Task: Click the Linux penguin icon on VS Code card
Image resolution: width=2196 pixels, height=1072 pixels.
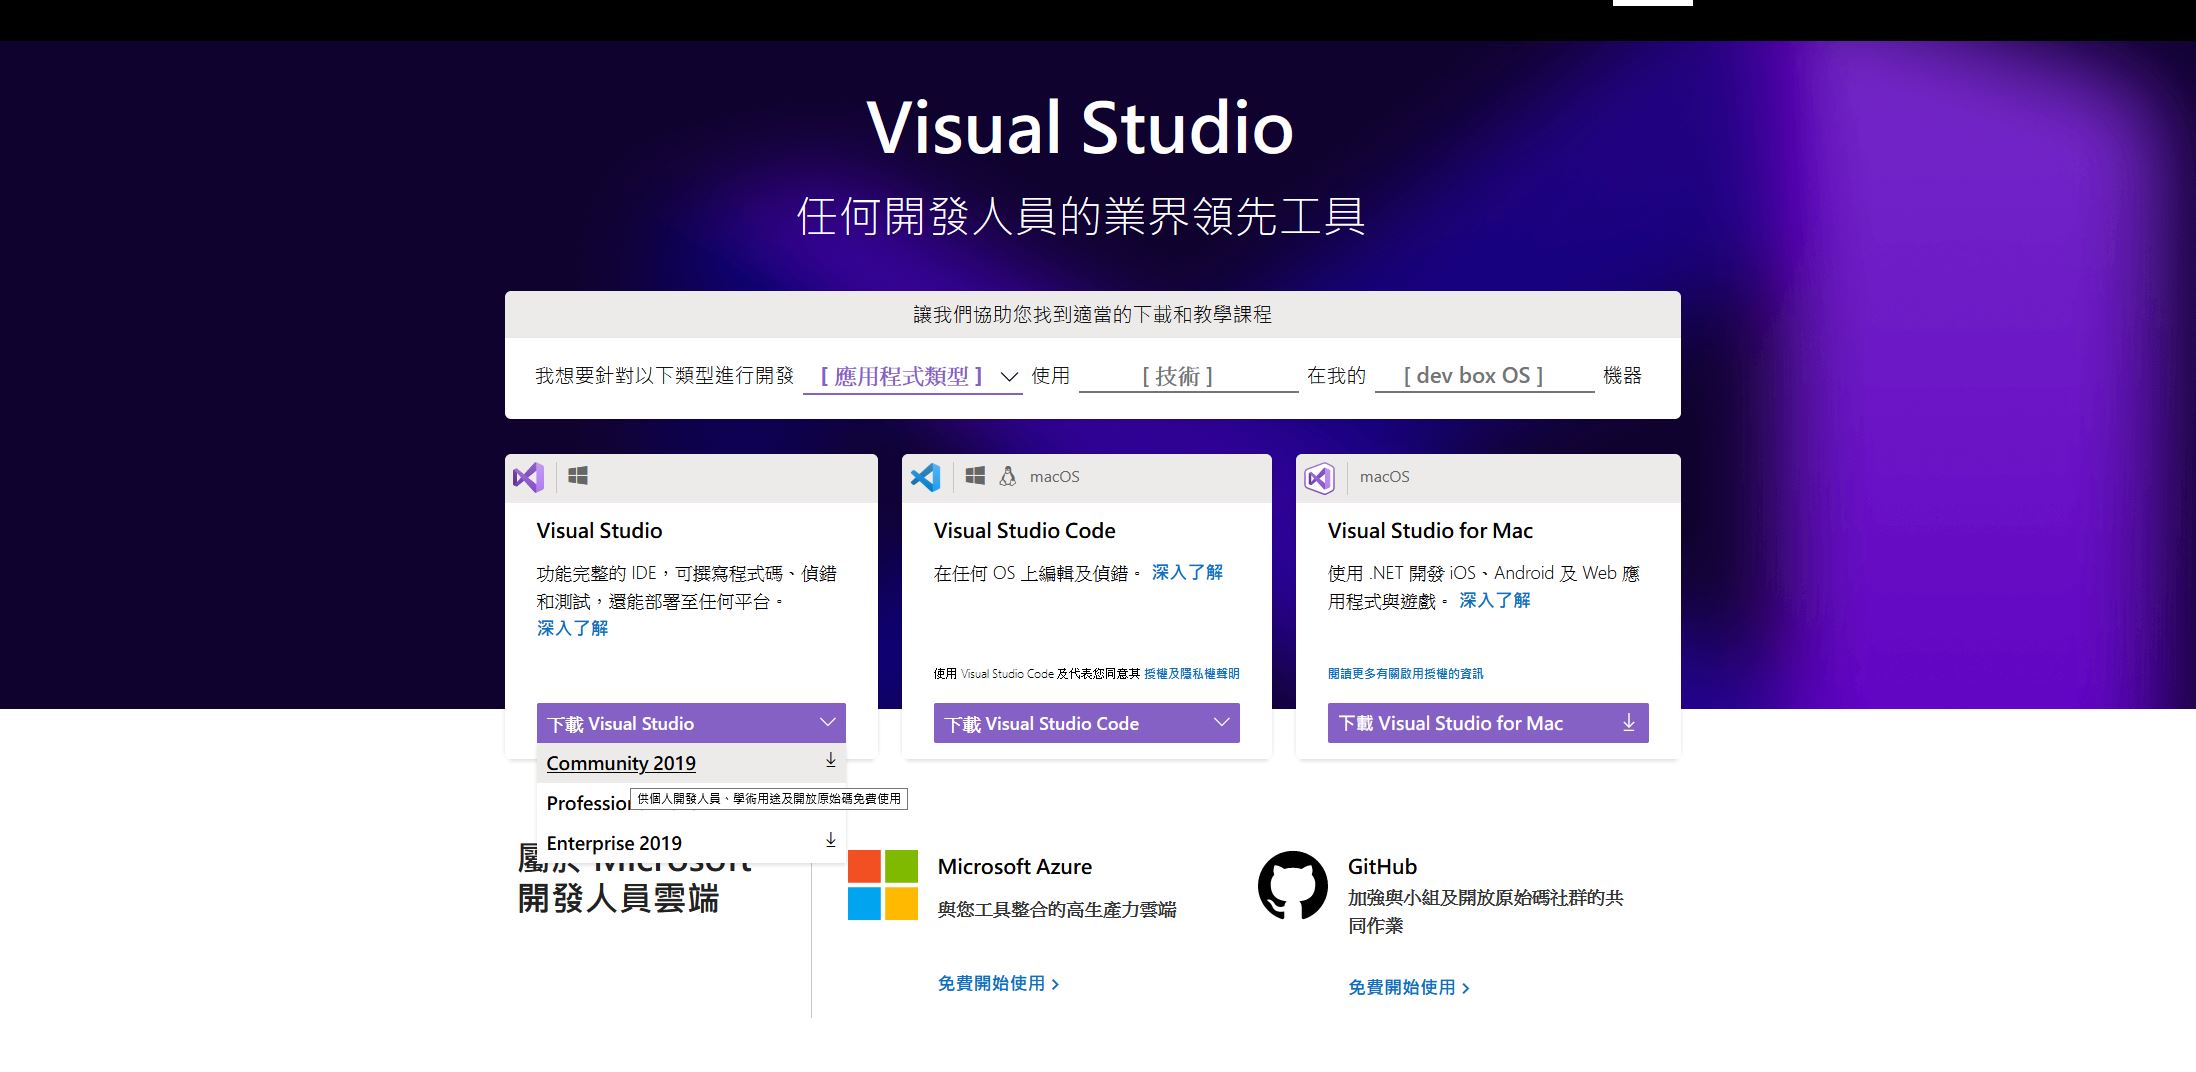Action: point(1008,476)
